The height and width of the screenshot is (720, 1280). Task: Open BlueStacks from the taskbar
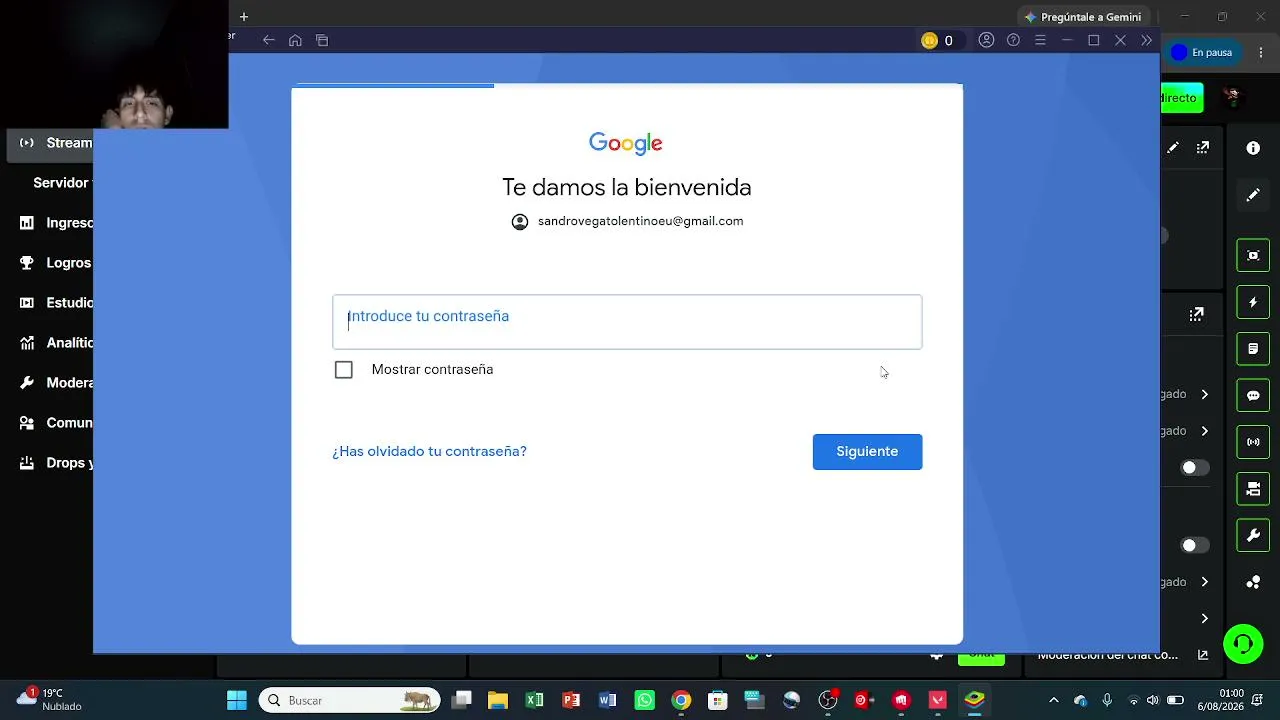(x=975, y=700)
